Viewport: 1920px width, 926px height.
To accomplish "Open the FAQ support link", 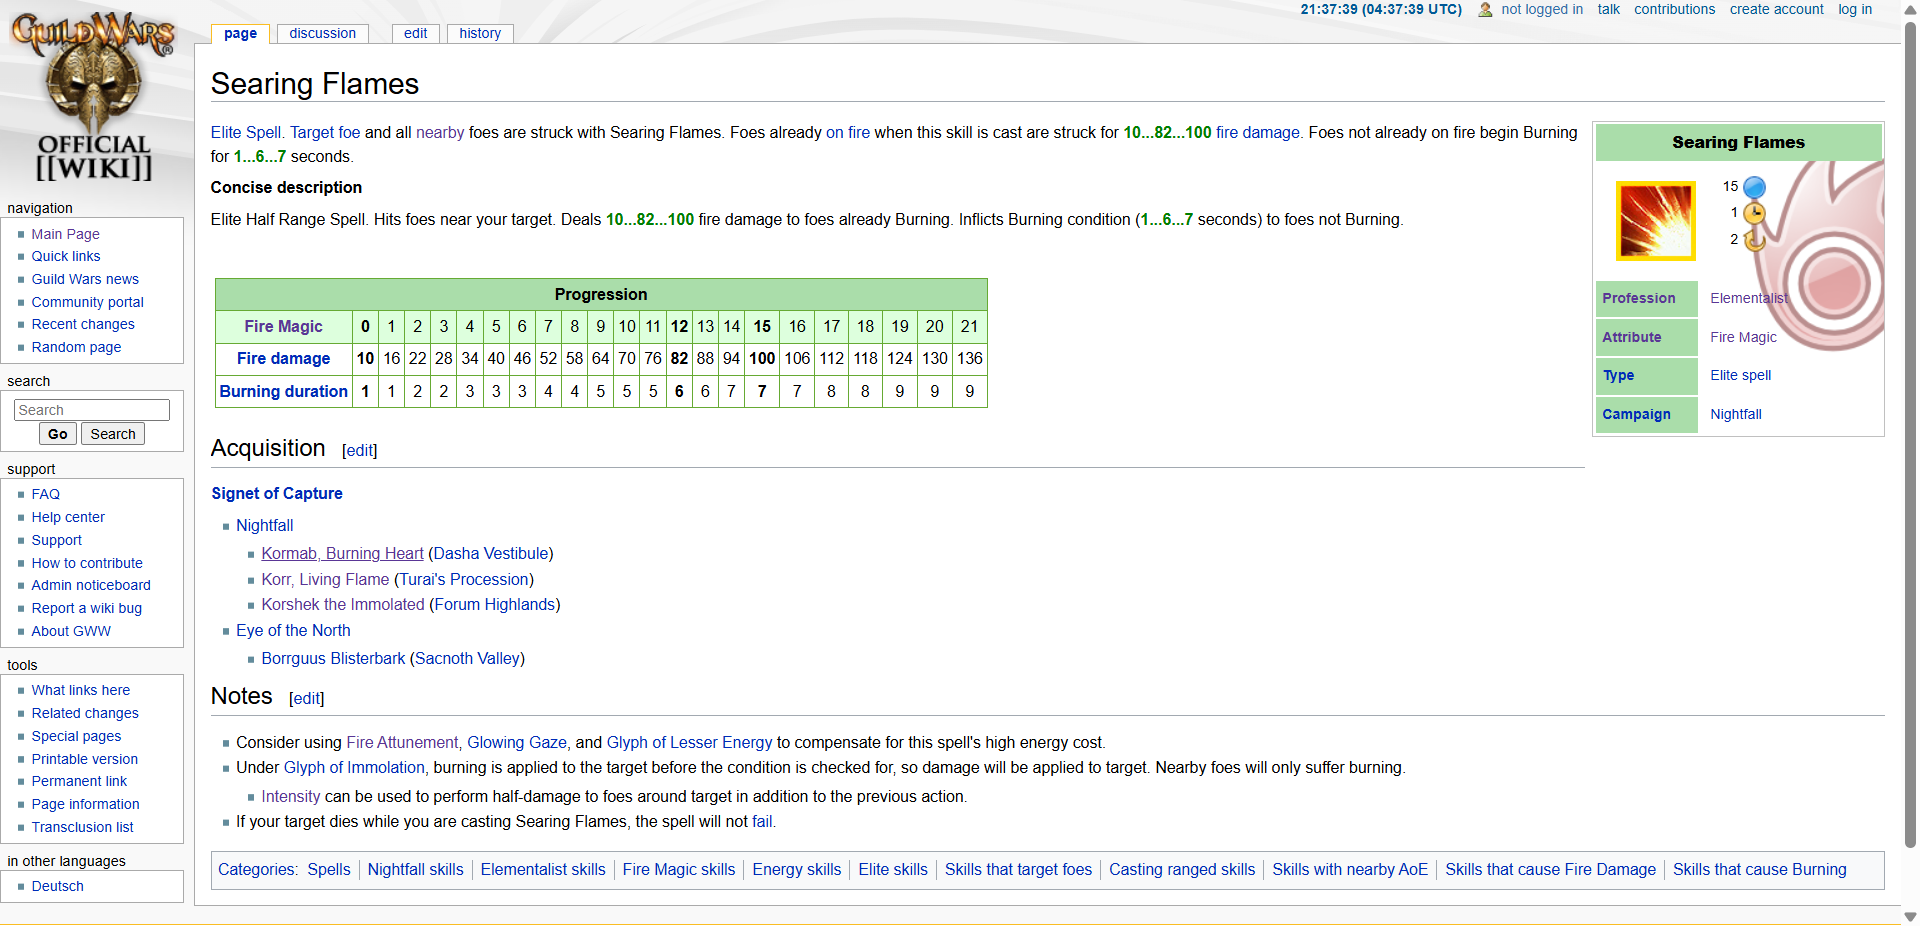I will click(45, 494).
